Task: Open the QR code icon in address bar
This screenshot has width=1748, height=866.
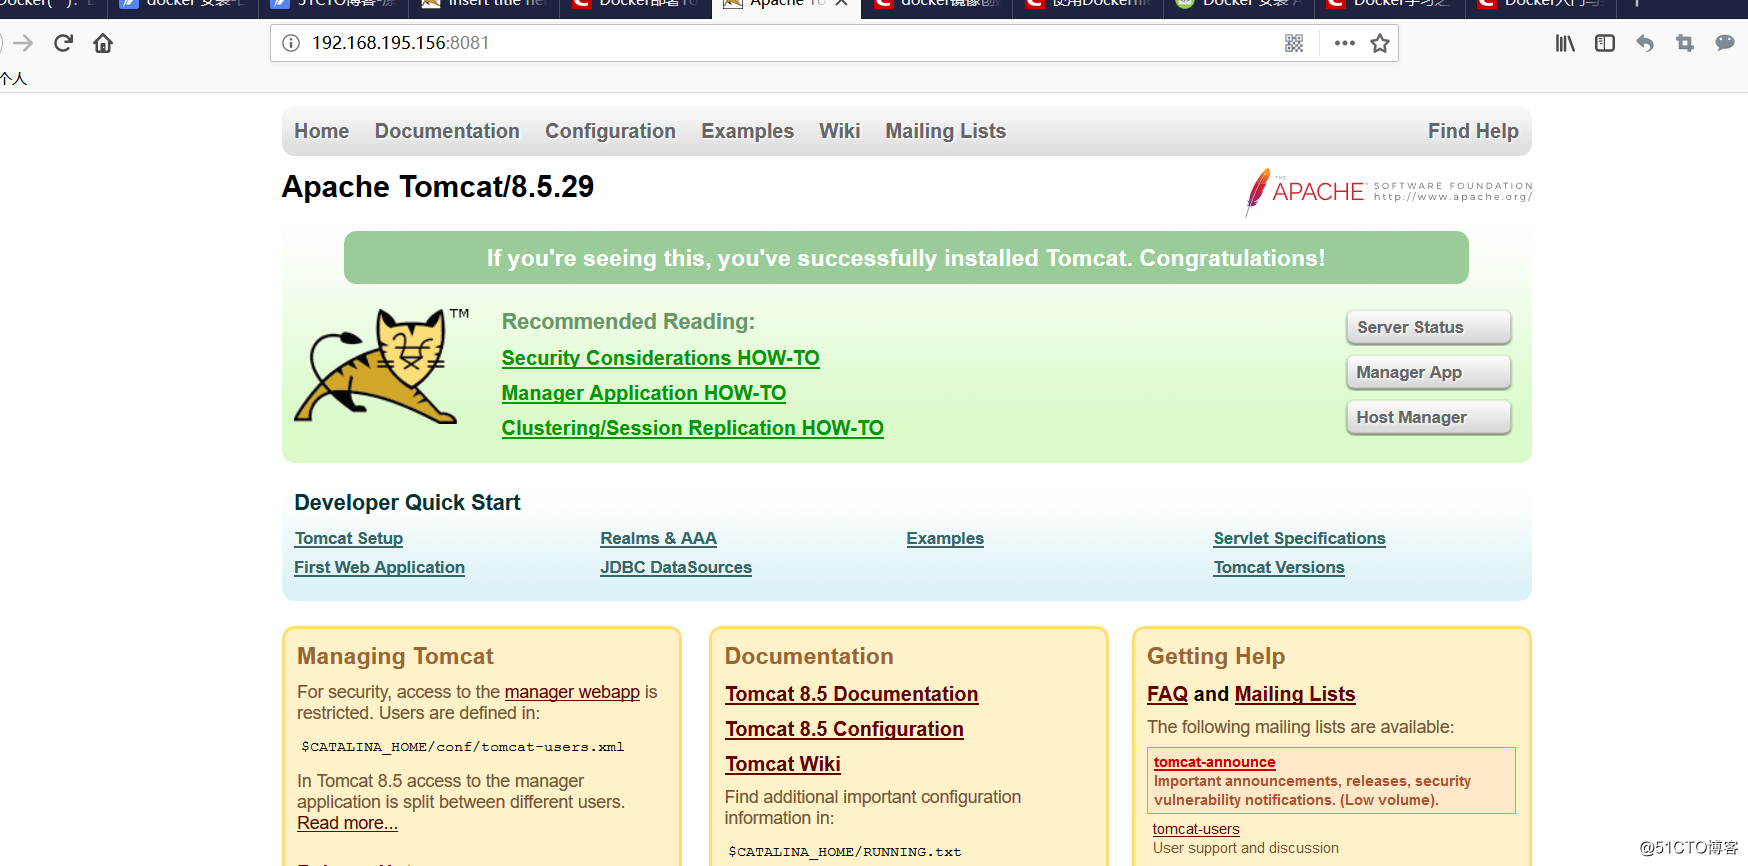Action: click(x=1294, y=43)
